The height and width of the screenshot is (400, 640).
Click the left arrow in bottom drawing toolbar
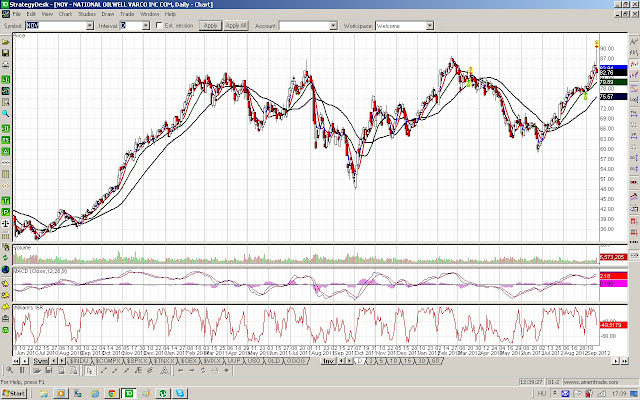[x=180, y=370]
